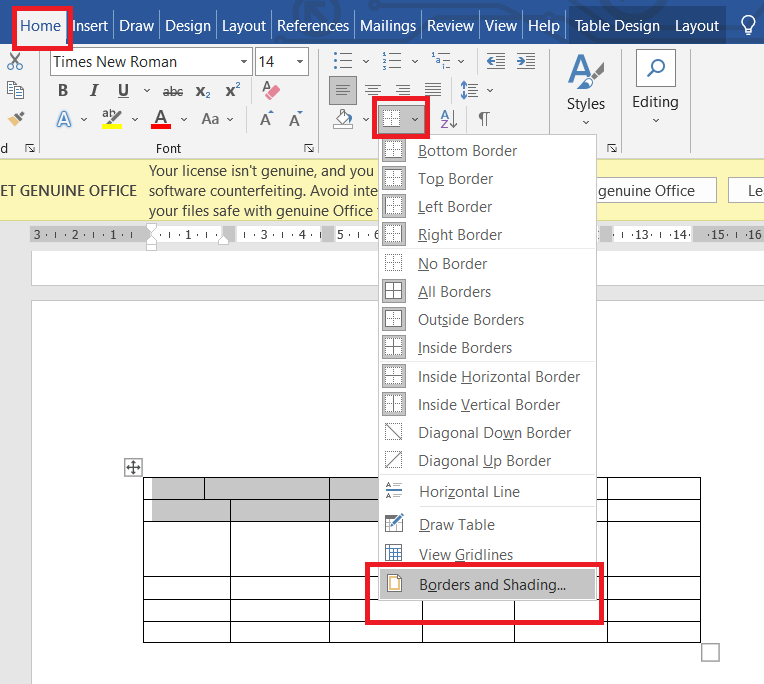
Task: Open Change Case Aa menu
Action: point(210,119)
